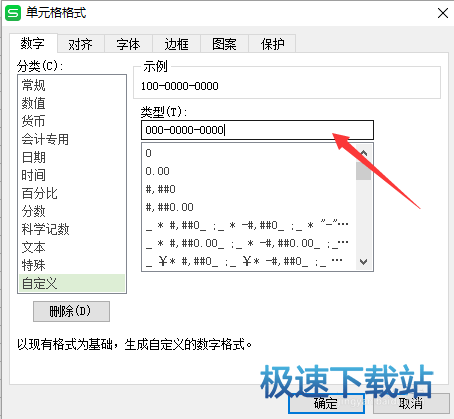Click the 类型 format input field
Viewport: 454px width, 419px height.
coord(257,130)
